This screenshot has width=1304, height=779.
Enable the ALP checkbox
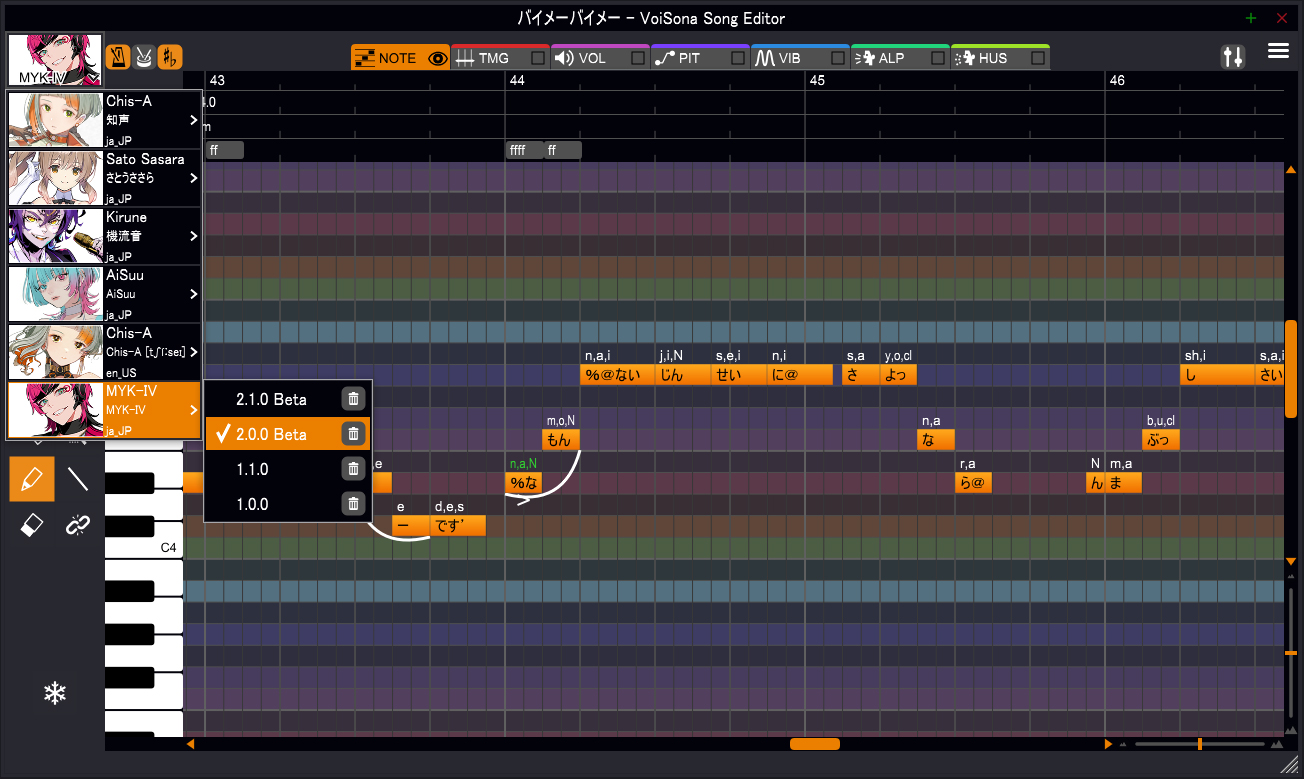[938, 58]
